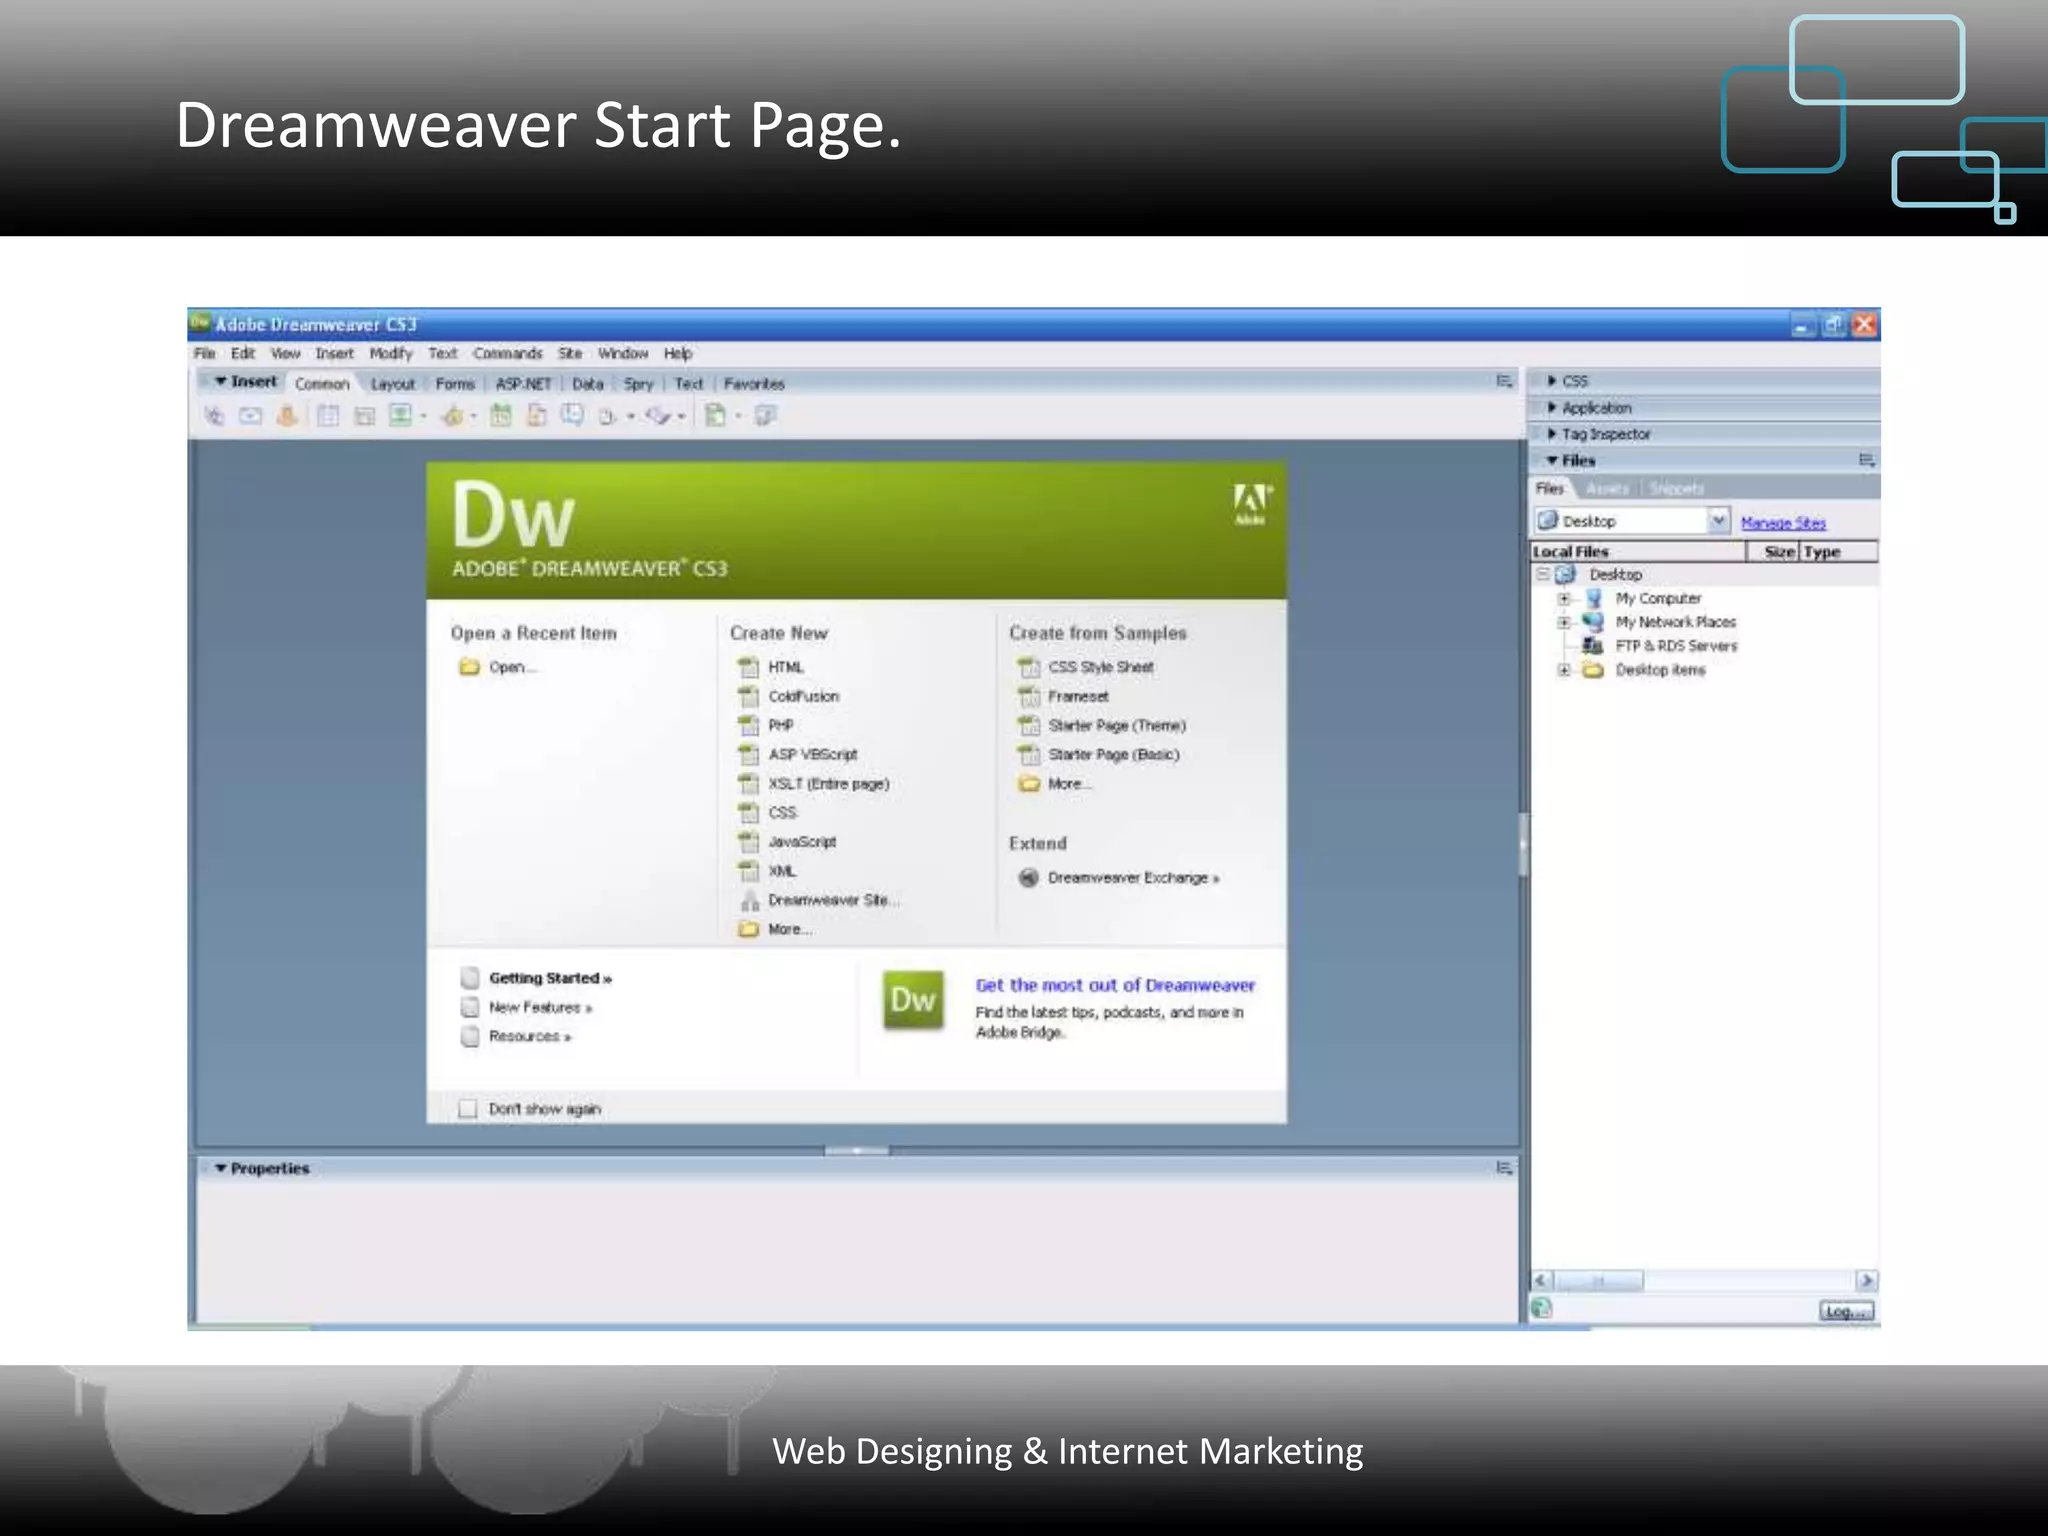Click the Tag Chooser icon
Screen dimensions: 2048x1536
765,415
